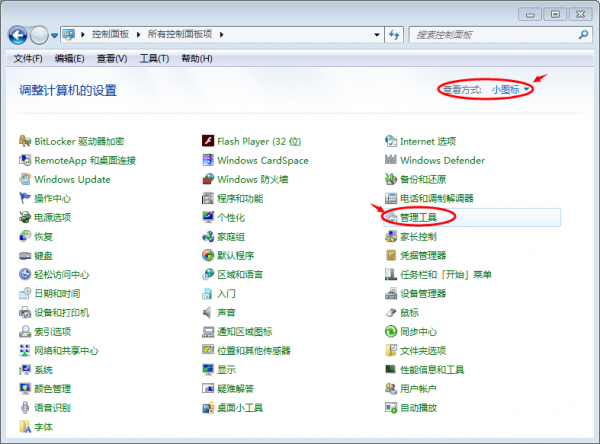This screenshot has width=600, height=444.
Task: Click the Windows 防火墙 icon
Action: [208, 179]
